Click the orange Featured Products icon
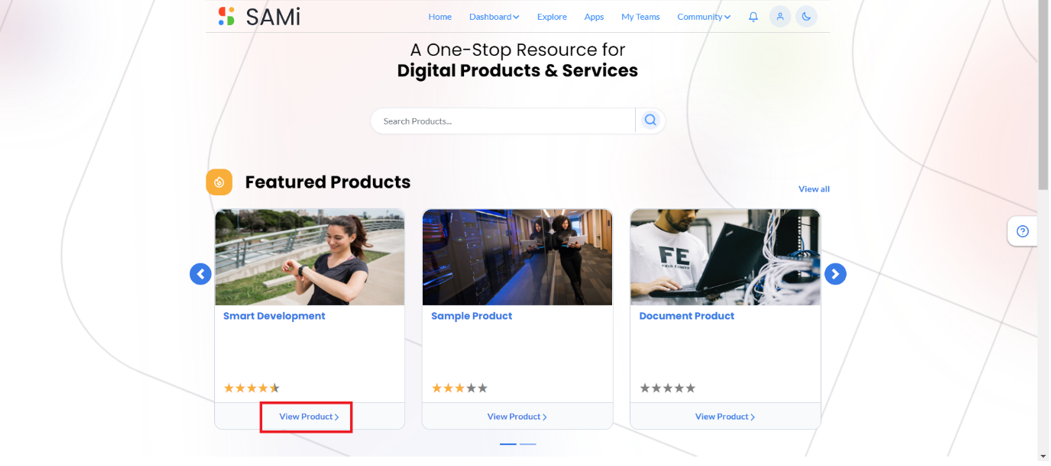The image size is (1051, 466). pyautogui.click(x=219, y=182)
